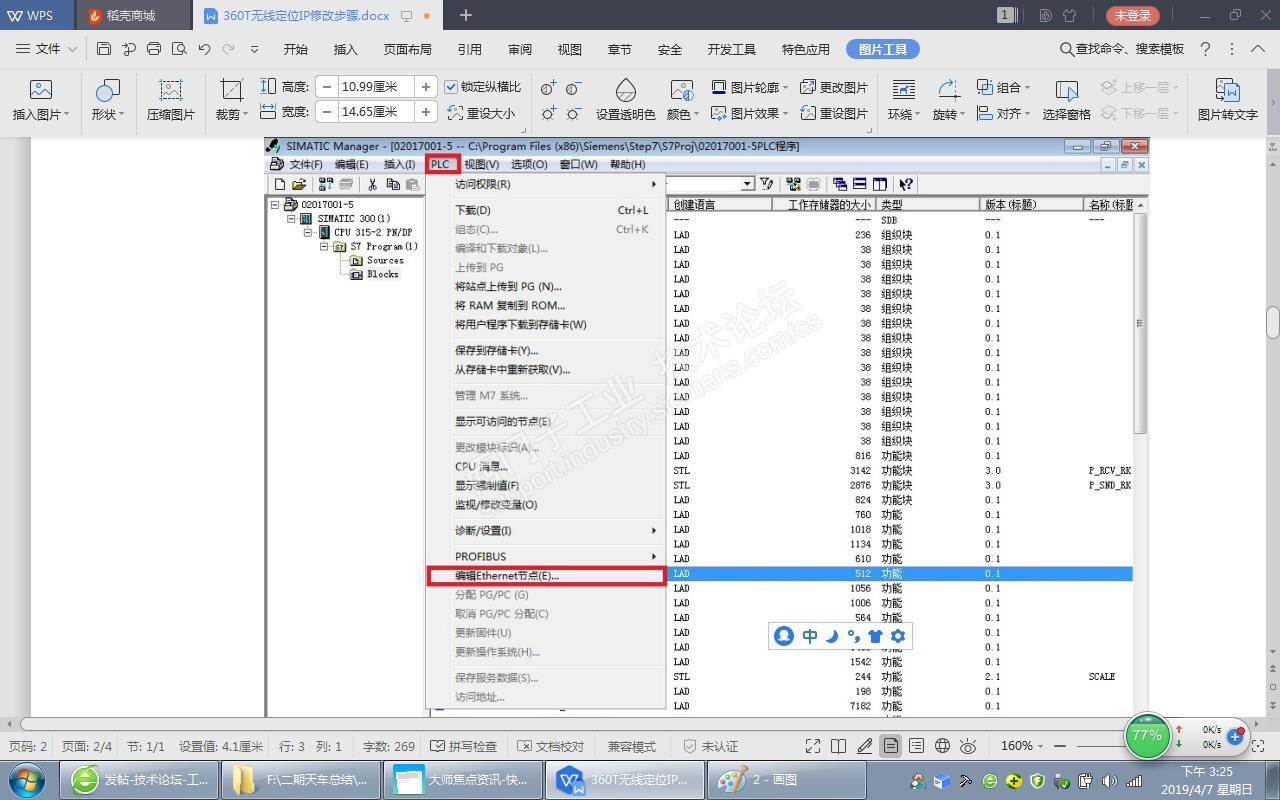Image resolution: width=1280 pixels, height=800 pixels.
Task: Click the 高度 height input field
Action: [x=376, y=88]
